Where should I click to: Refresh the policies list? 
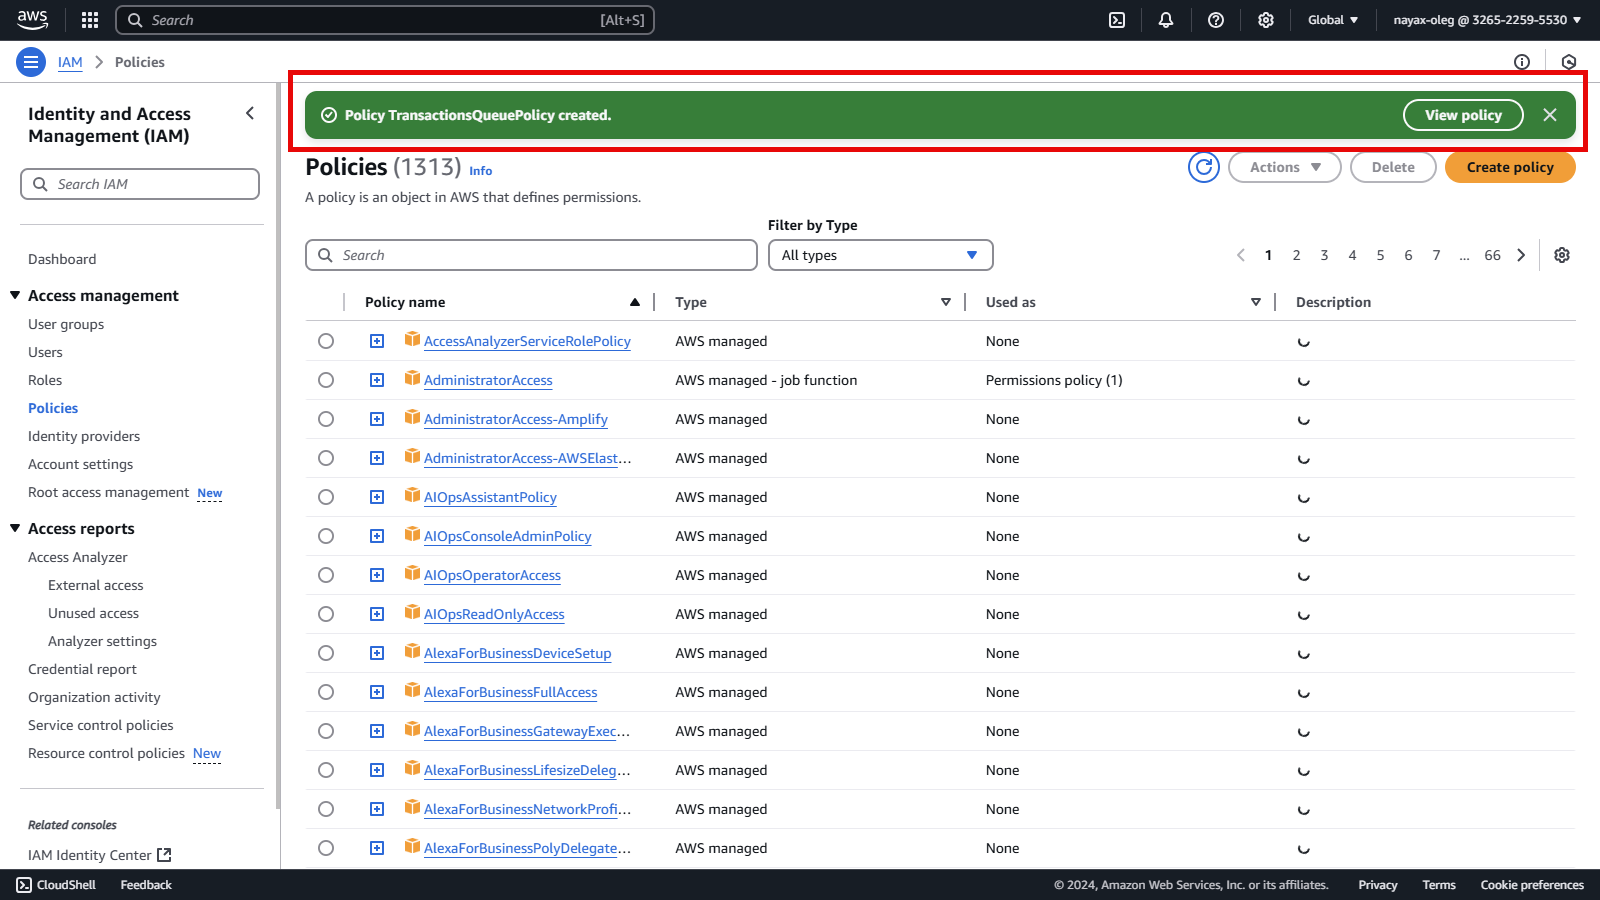pyautogui.click(x=1204, y=167)
